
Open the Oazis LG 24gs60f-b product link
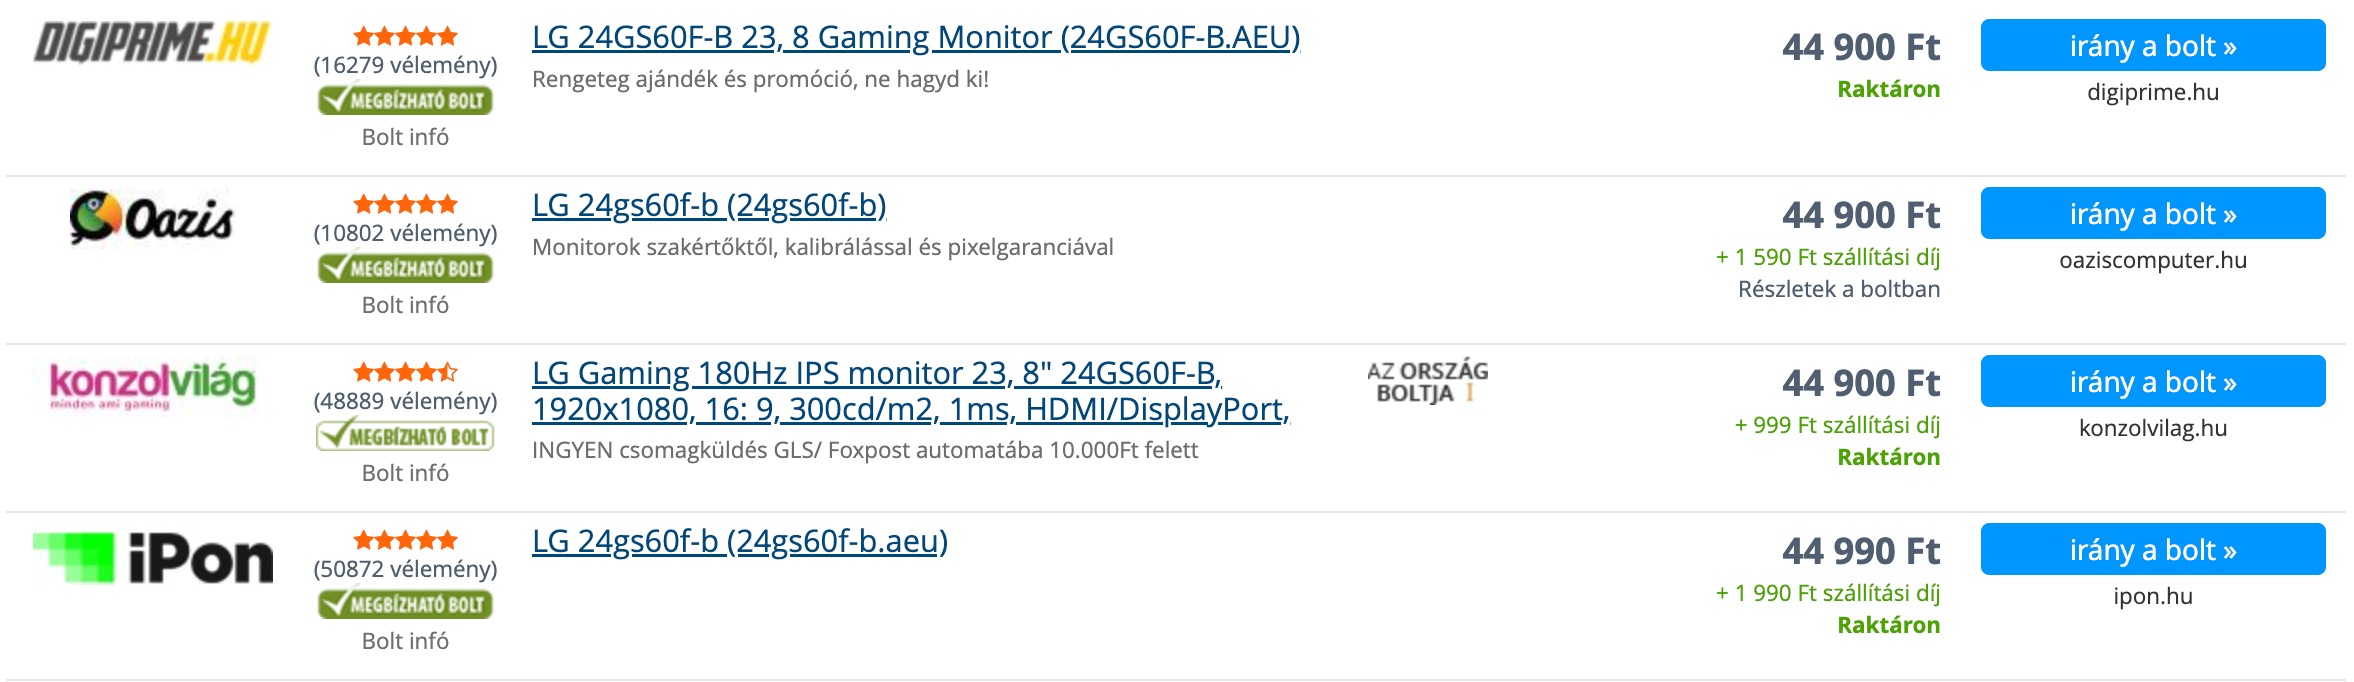click(x=709, y=205)
